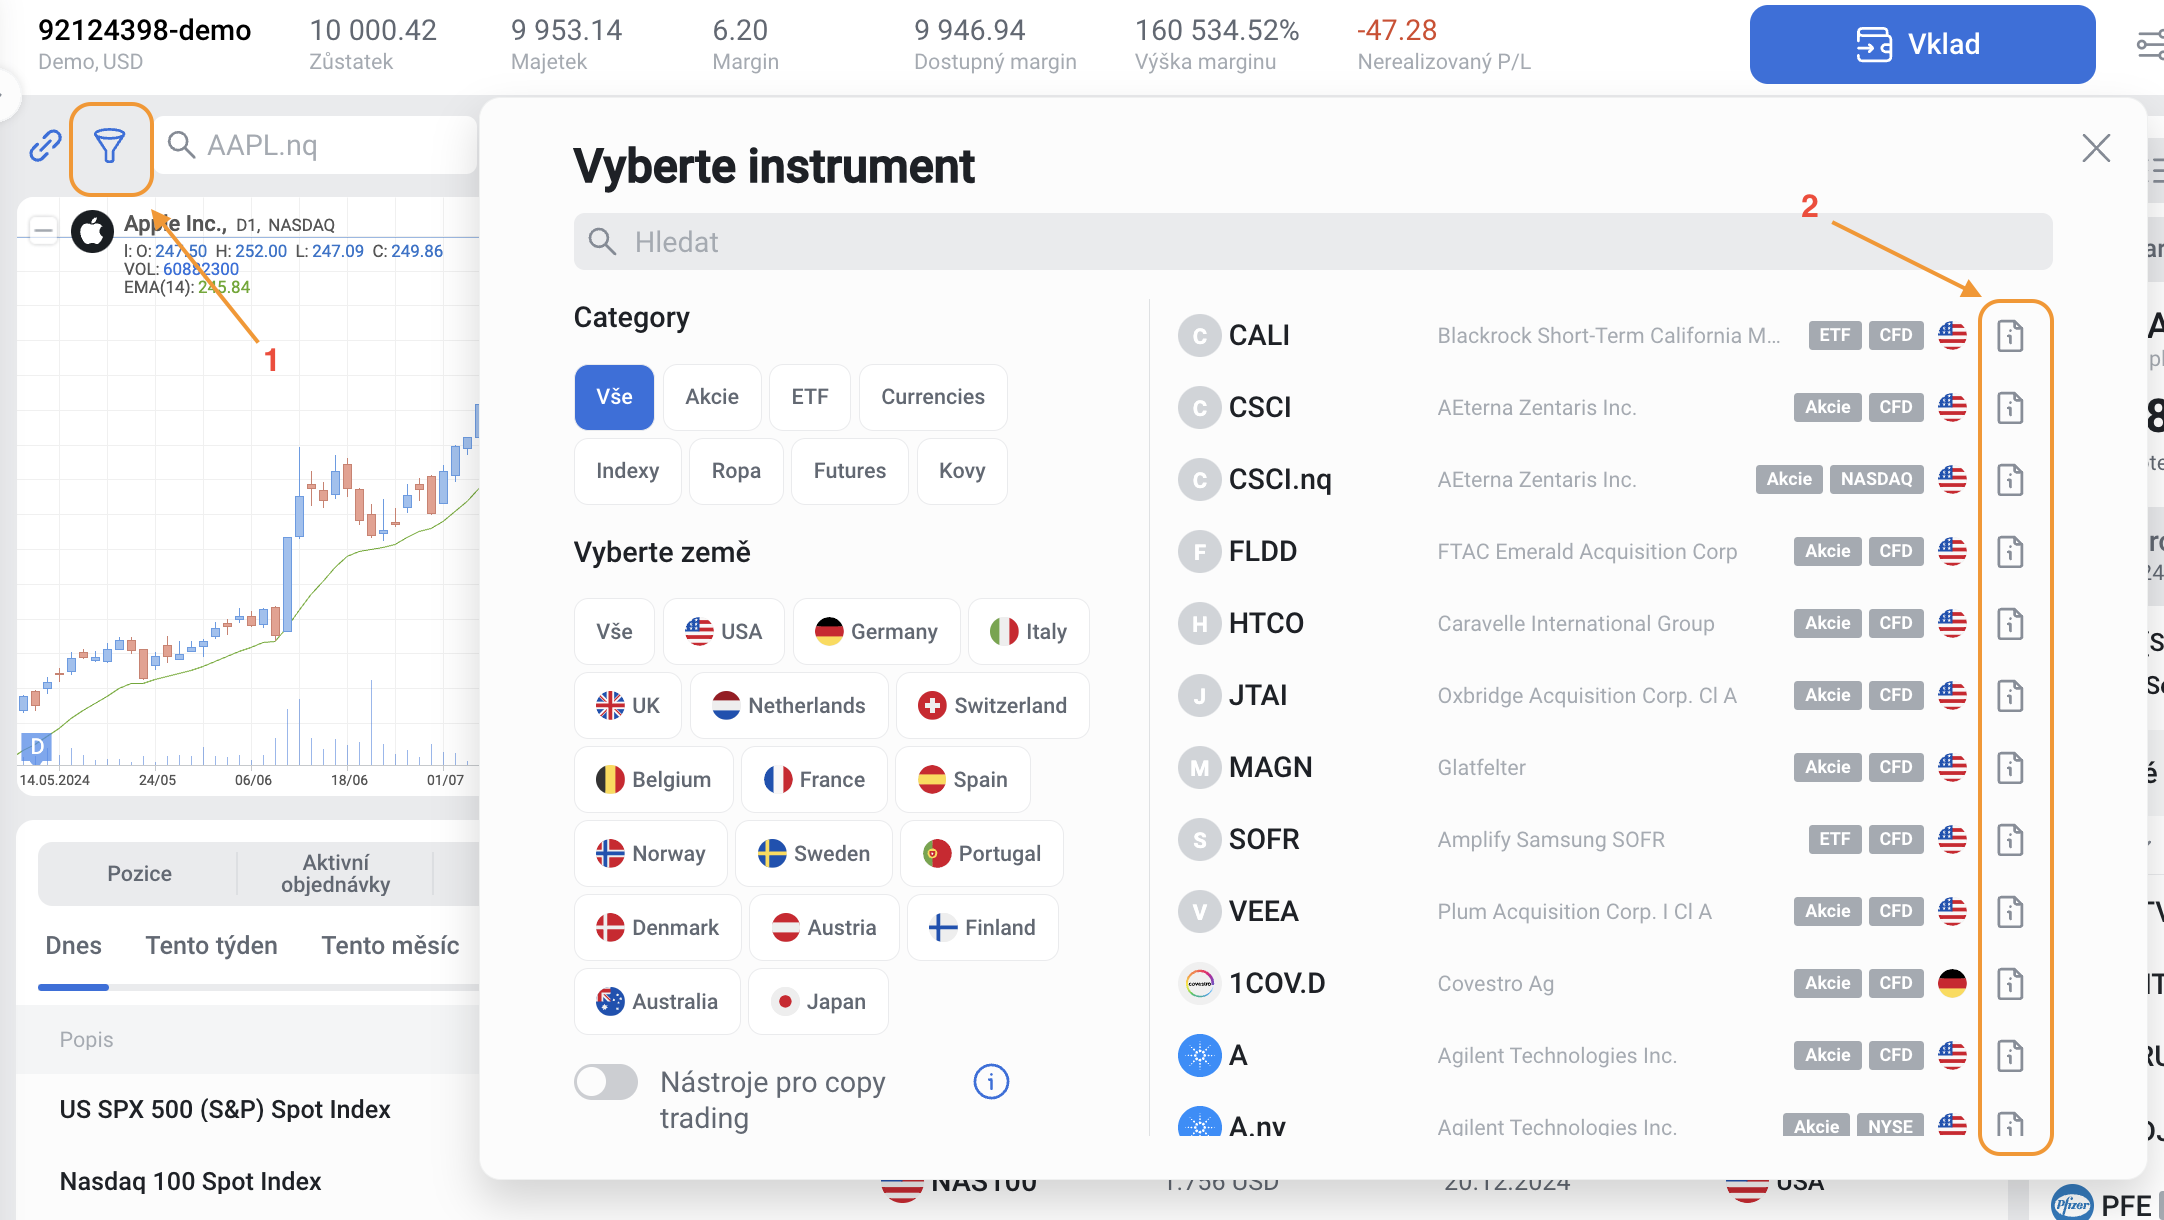Viewport: 2164px width, 1220px height.
Task: Toggle Nástroje pro copy trading switch
Action: (606, 1082)
